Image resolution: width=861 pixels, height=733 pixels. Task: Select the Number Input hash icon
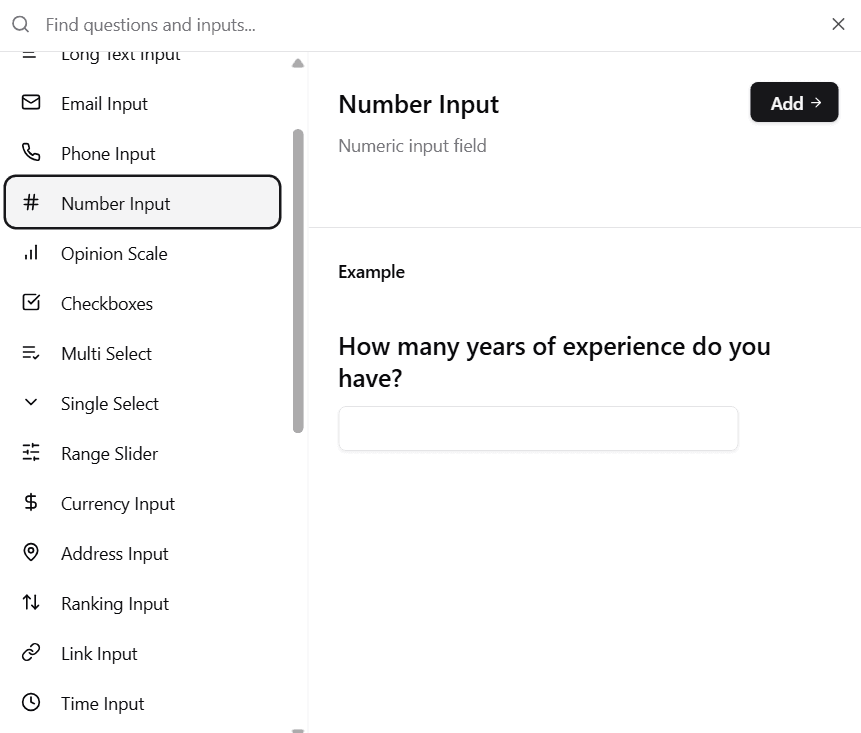tap(30, 202)
